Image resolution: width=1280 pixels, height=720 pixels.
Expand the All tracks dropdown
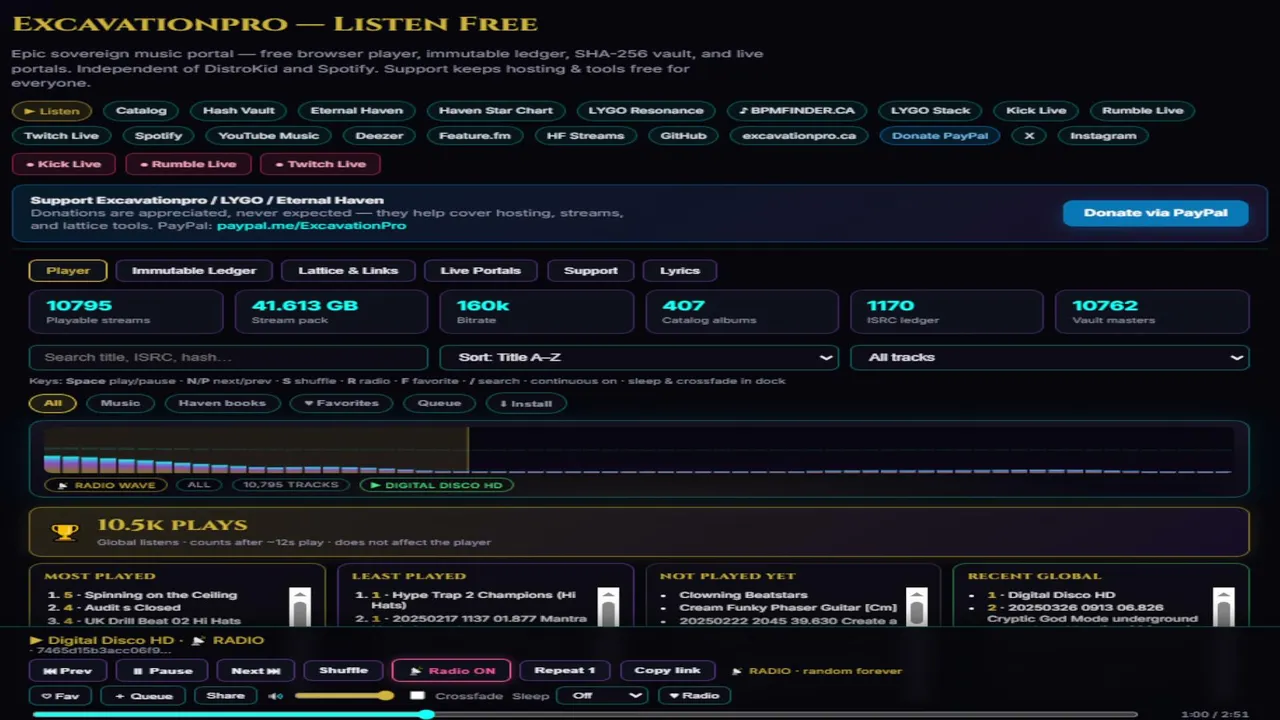(1050, 358)
